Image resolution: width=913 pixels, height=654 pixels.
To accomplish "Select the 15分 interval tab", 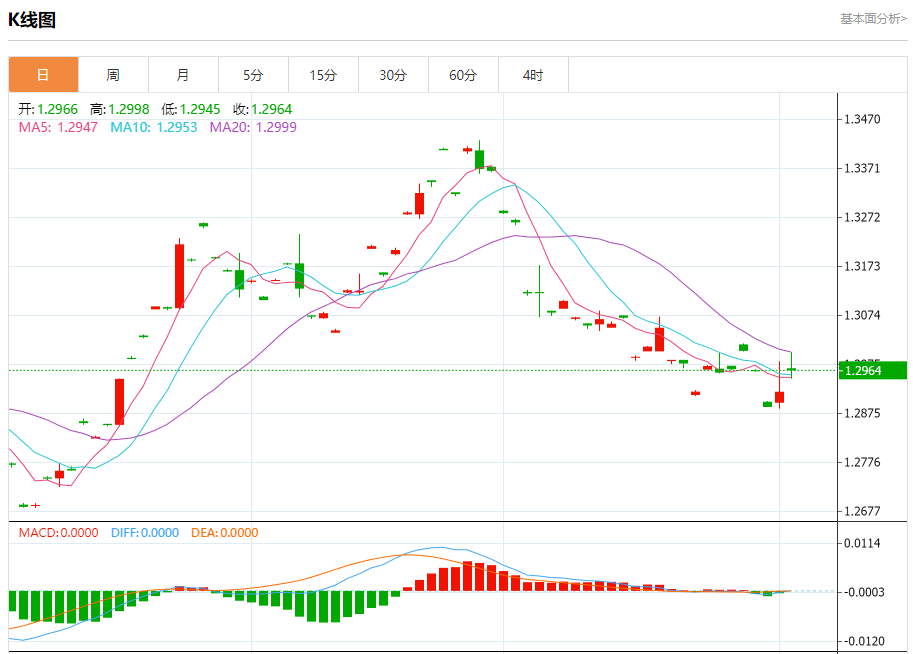I will pyautogui.click(x=323, y=75).
